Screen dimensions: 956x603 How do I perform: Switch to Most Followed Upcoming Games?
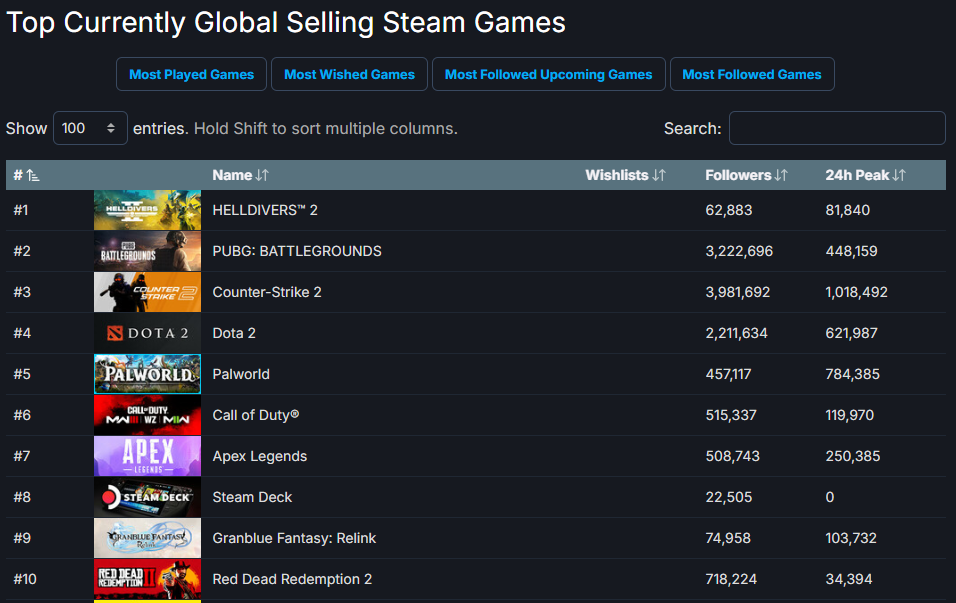pyautogui.click(x=548, y=74)
